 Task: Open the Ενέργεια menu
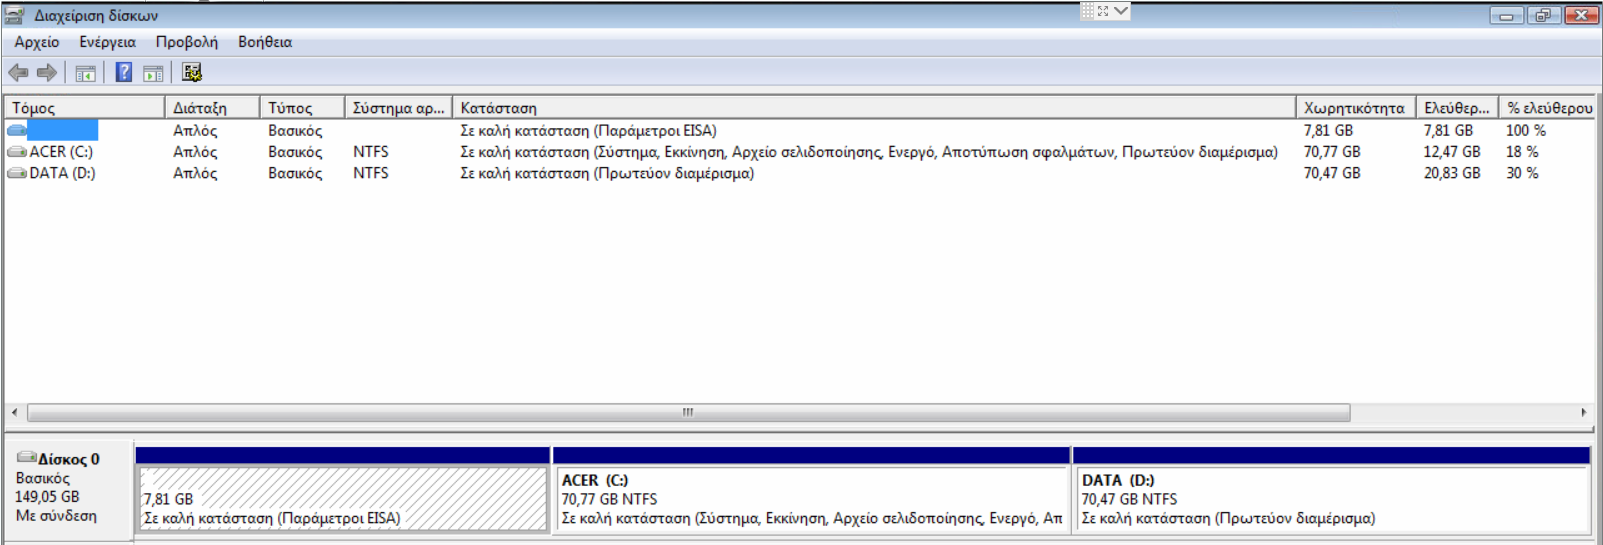tap(108, 42)
